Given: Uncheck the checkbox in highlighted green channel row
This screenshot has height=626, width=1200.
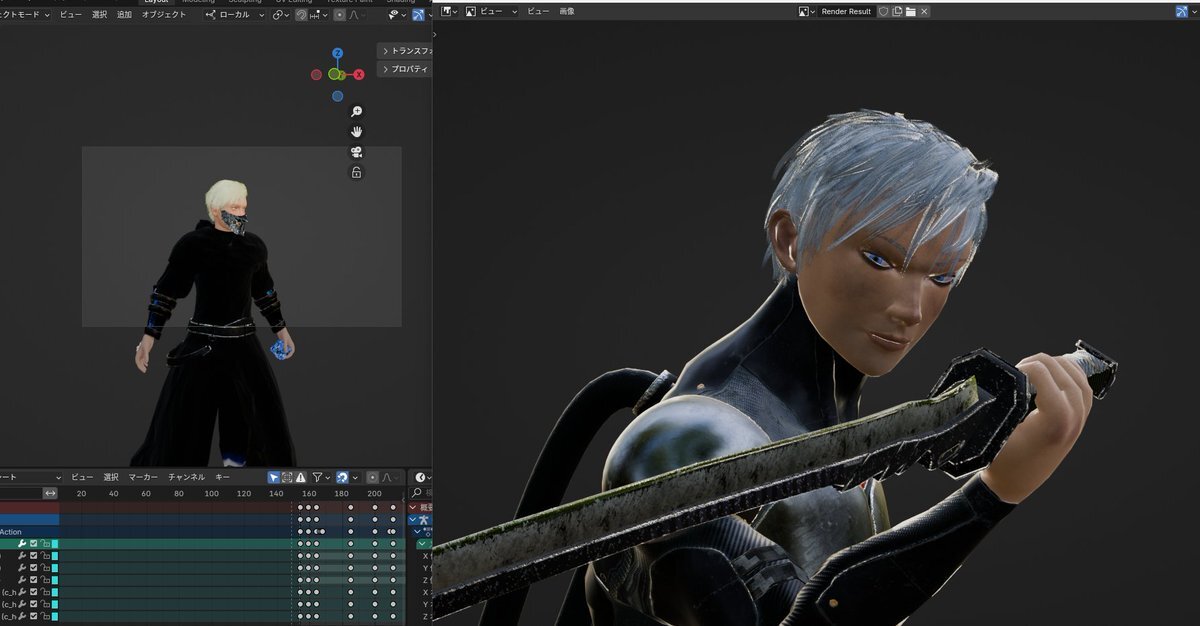Looking at the screenshot, I should point(33,544).
